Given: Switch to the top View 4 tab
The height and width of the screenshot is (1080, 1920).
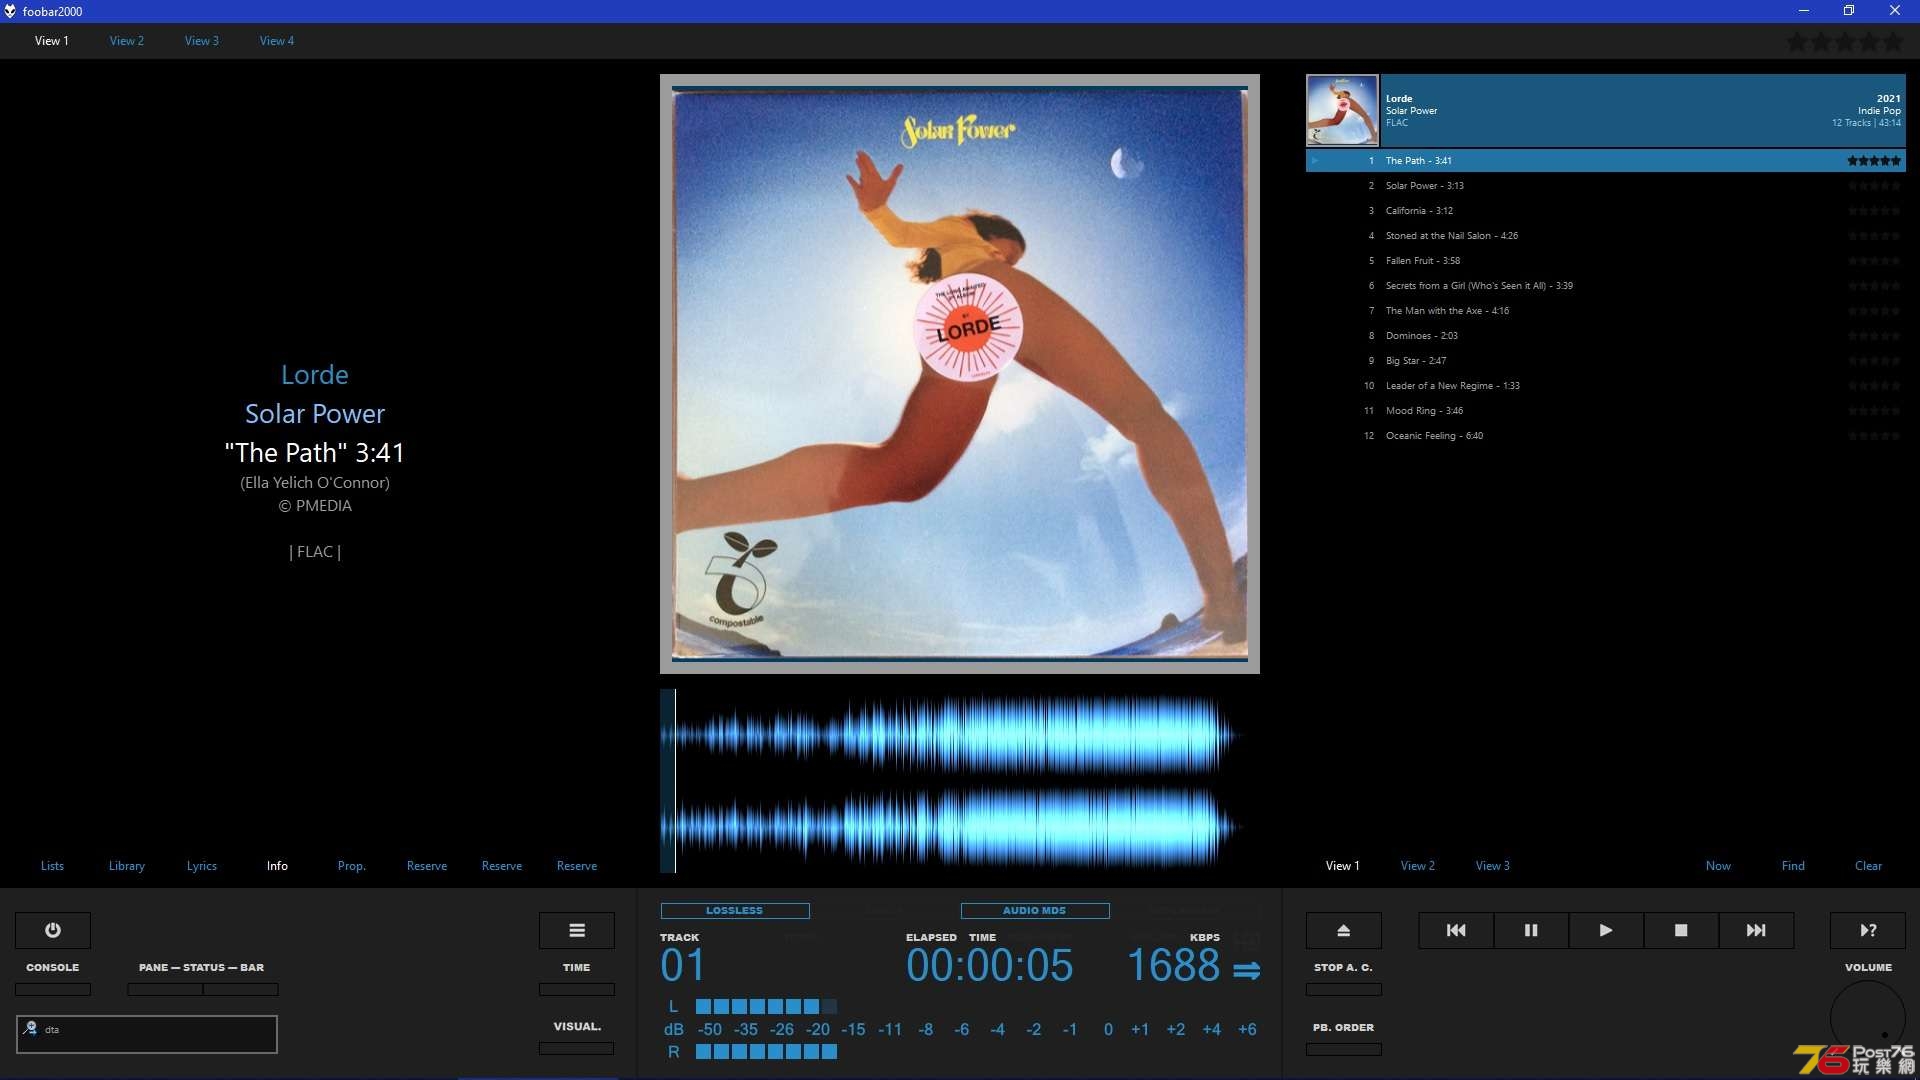Looking at the screenshot, I should tap(277, 41).
